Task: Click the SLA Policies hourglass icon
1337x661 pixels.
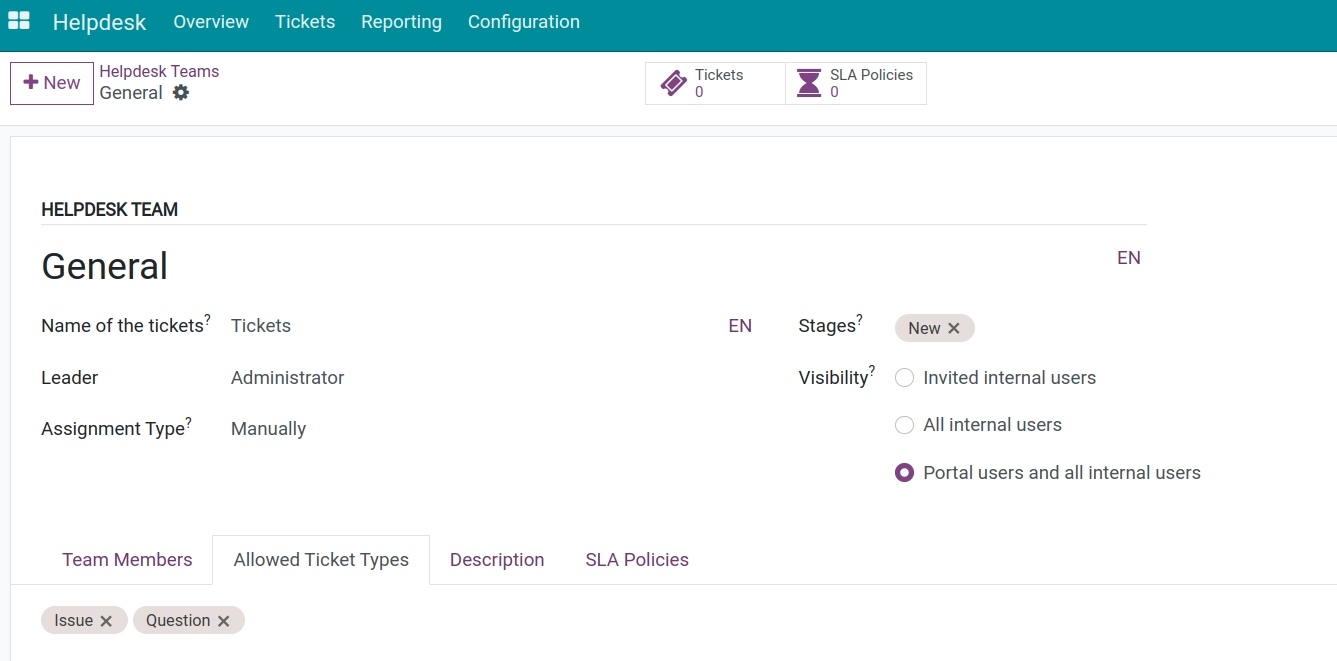Action: tap(809, 84)
